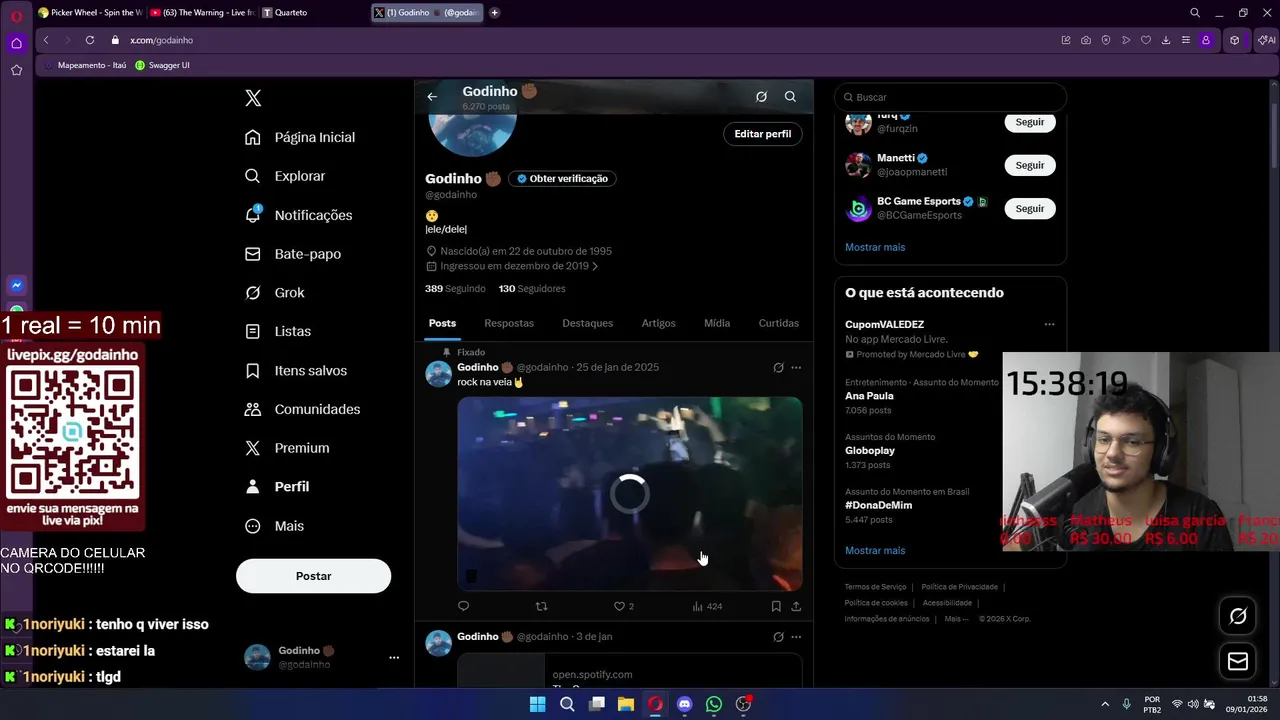View the pinned post's 424 views analytics
Image resolution: width=1280 pixels, height=720 pixels.
(x=707, y=606)
